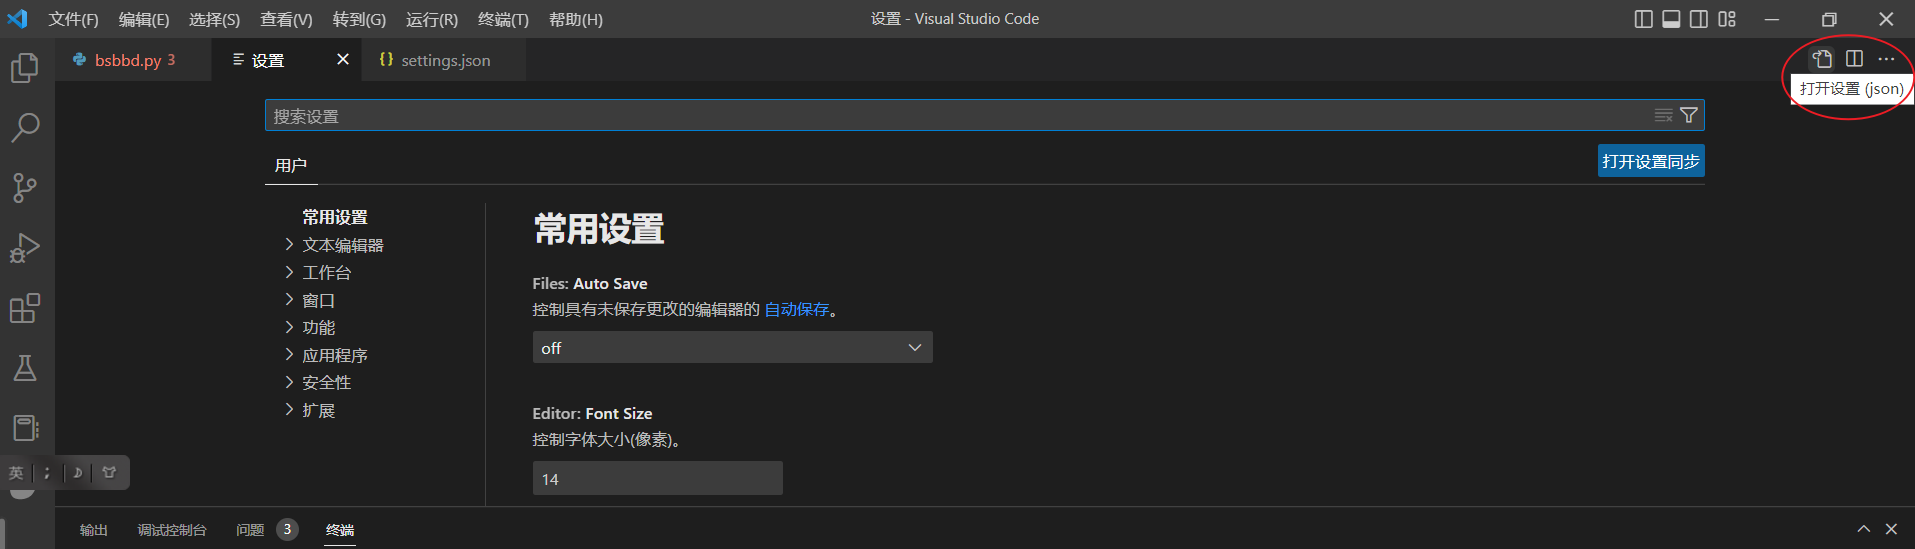The image size is (1915, 549).
Task: Open the Source Control view
Action: (x=25, y=187)
